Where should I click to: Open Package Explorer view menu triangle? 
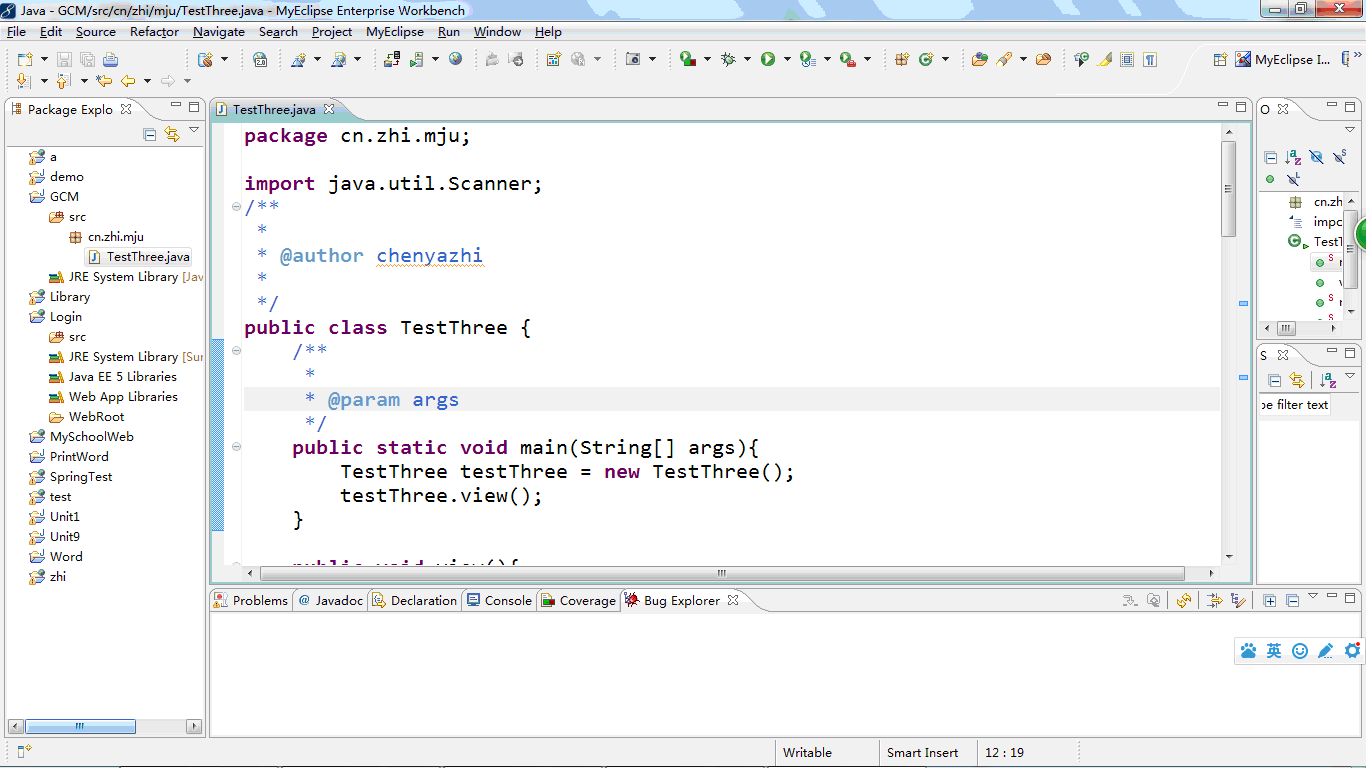[194, 130]
